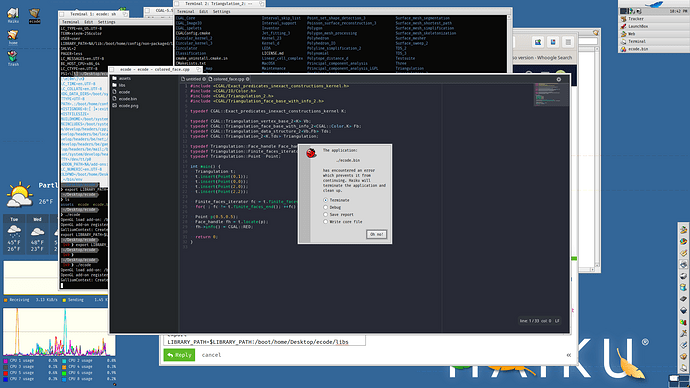The width and height of the screenshot is (690, 388).
Task: Click the cancel link beside Reply
Action: [211, 355]
